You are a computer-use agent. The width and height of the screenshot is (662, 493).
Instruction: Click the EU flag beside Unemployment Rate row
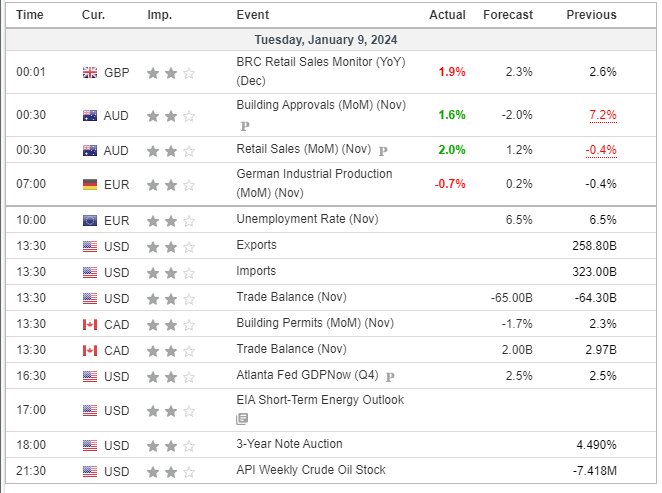pyautogui.click(x=90, y=220)
